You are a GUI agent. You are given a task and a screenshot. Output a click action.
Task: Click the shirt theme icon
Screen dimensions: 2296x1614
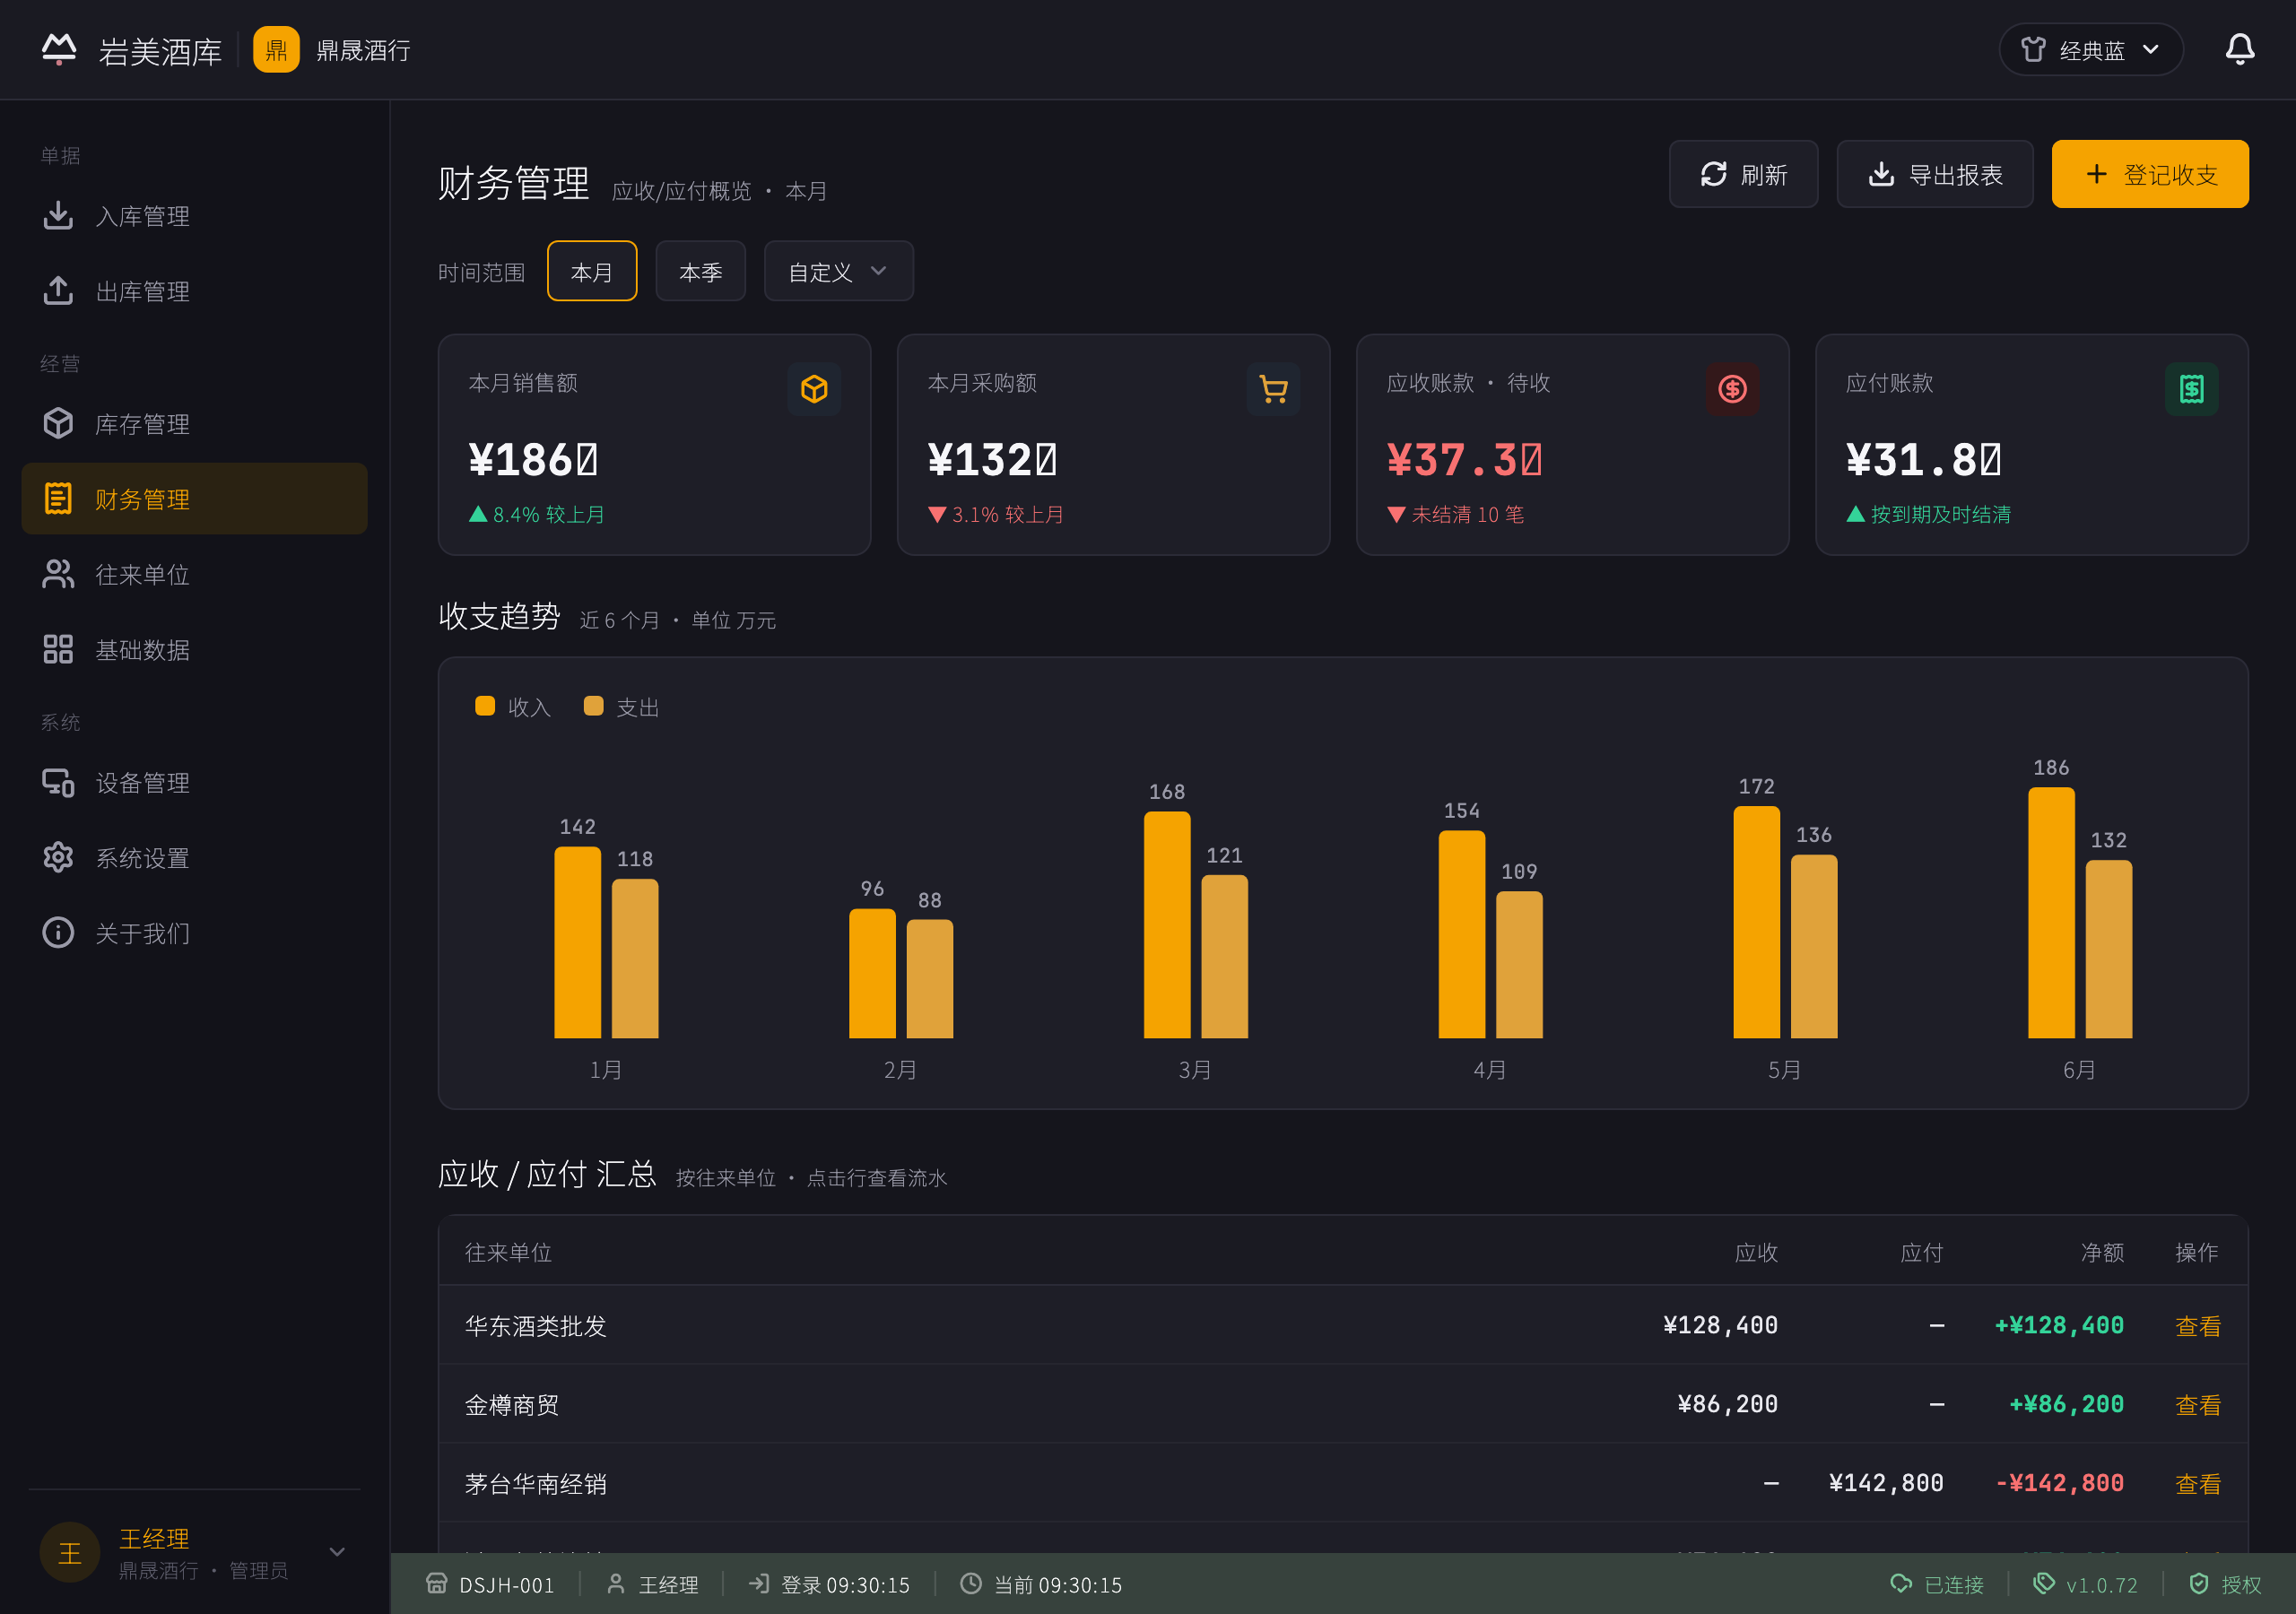2033,49
